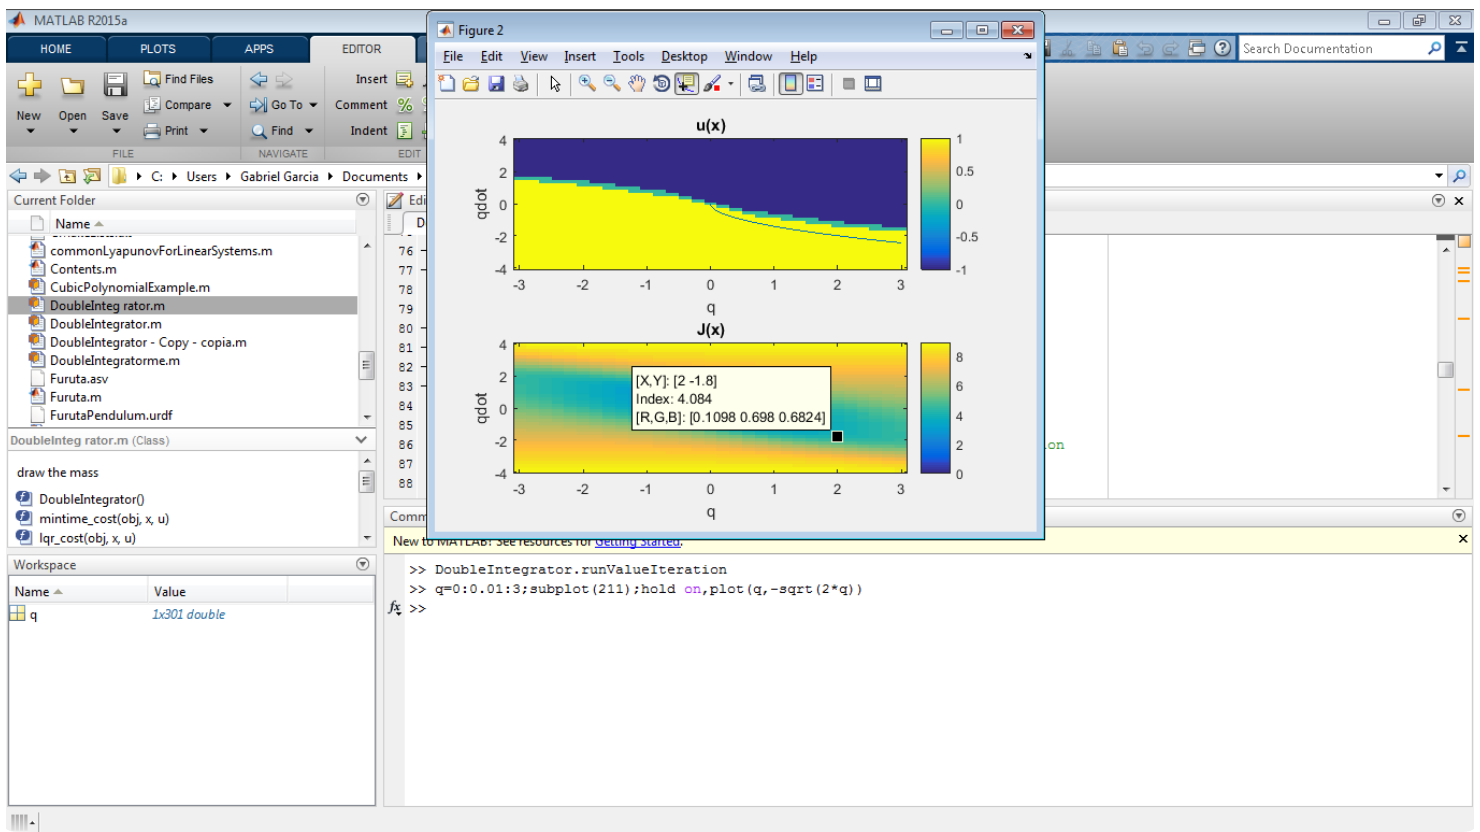Select the Pan hand tool
The image size is (1480, 832).
coord(637,84)
